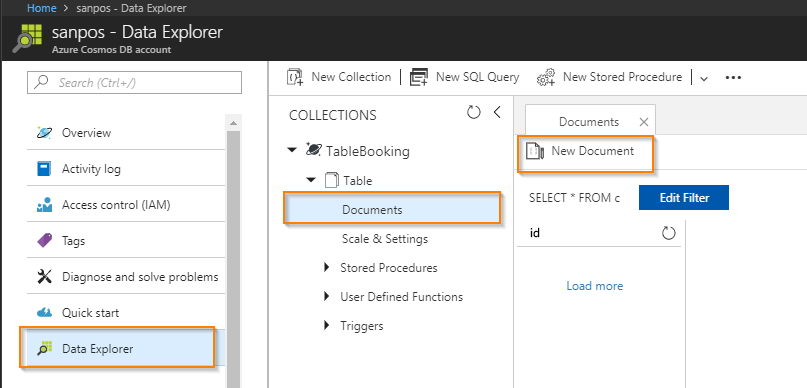Click the Load more link
The width and height of the screenshot is (807, 388).
594,286
